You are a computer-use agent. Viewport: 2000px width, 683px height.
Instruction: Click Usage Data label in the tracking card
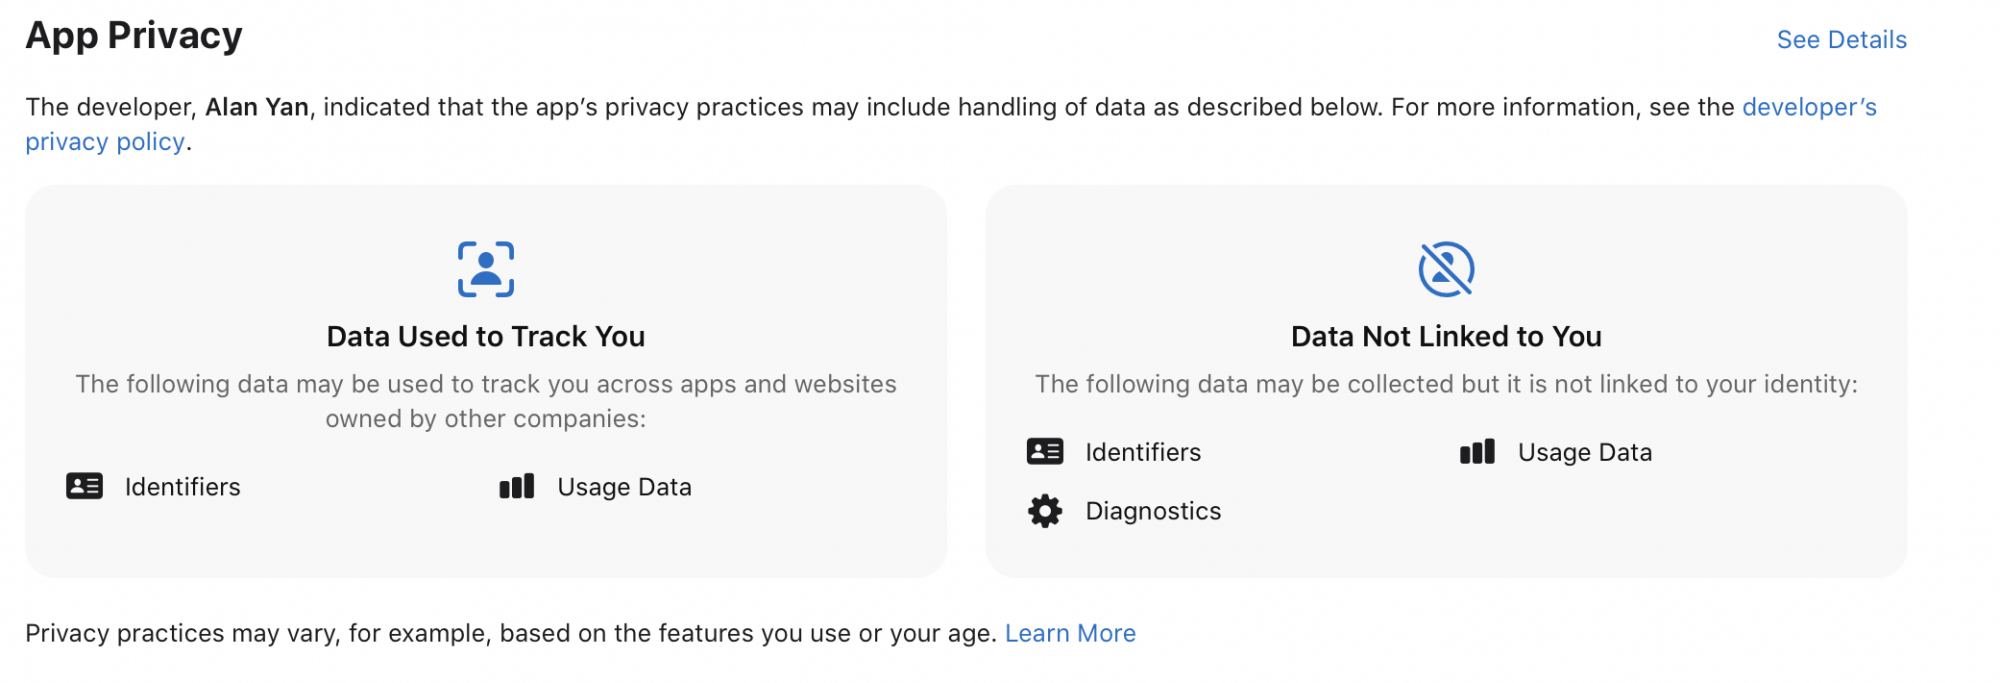click(624, 487)
